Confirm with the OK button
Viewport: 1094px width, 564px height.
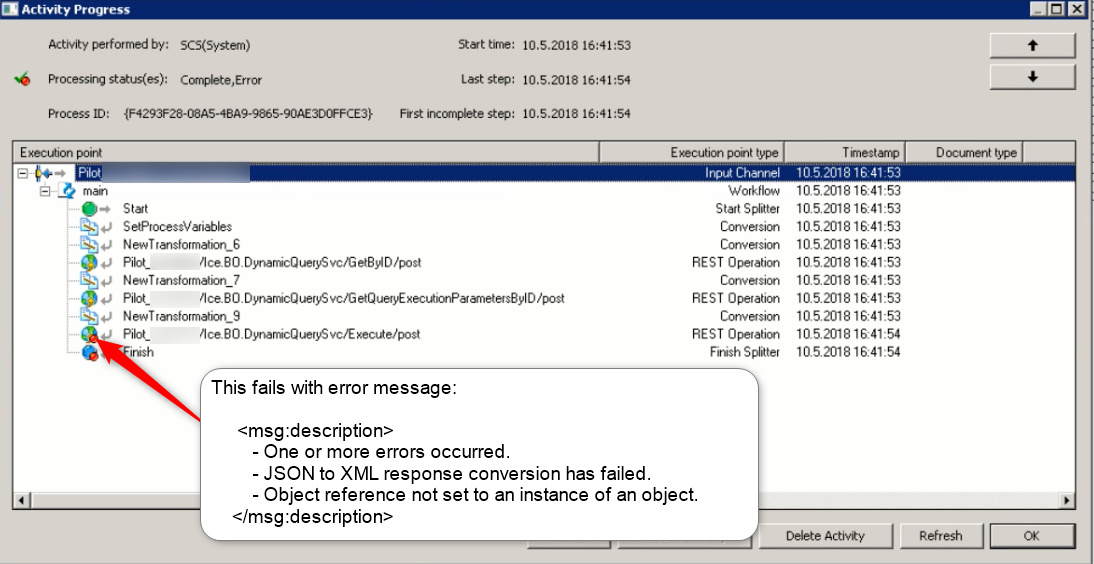pyautogui.click(x=1032, y=536)
